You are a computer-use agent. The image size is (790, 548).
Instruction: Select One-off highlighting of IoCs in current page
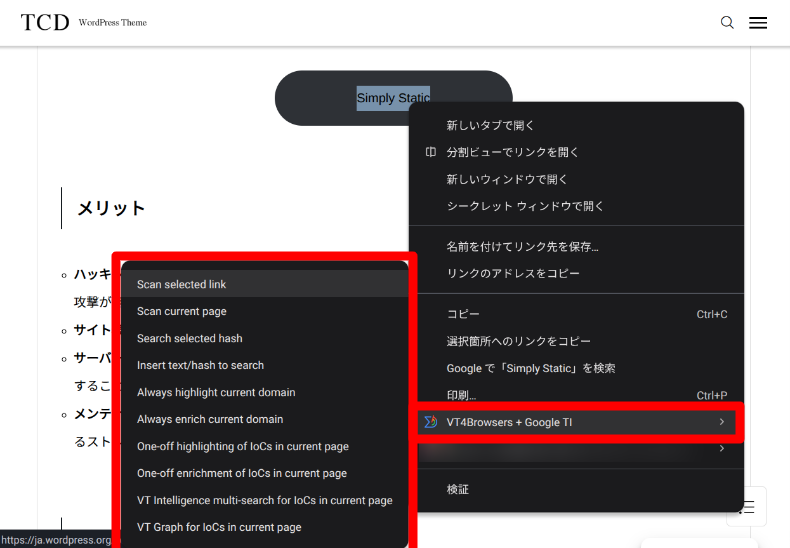pyautogui.click(x=265, y=446)
